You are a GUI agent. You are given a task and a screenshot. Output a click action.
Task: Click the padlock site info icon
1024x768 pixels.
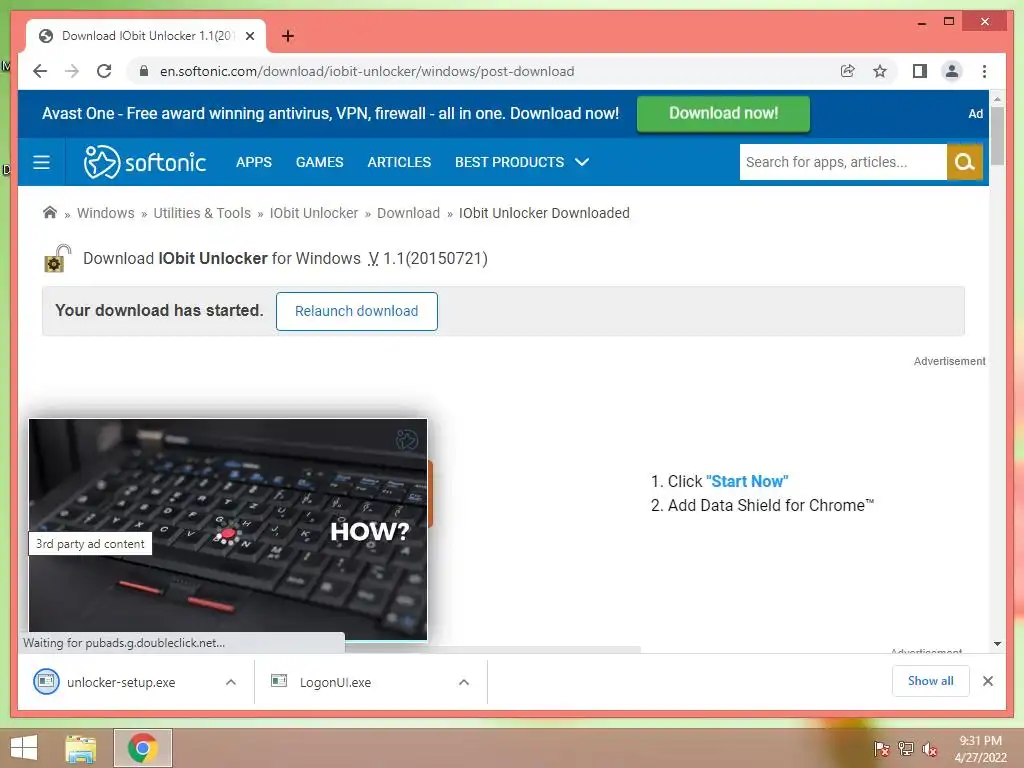tap(144, 71)
